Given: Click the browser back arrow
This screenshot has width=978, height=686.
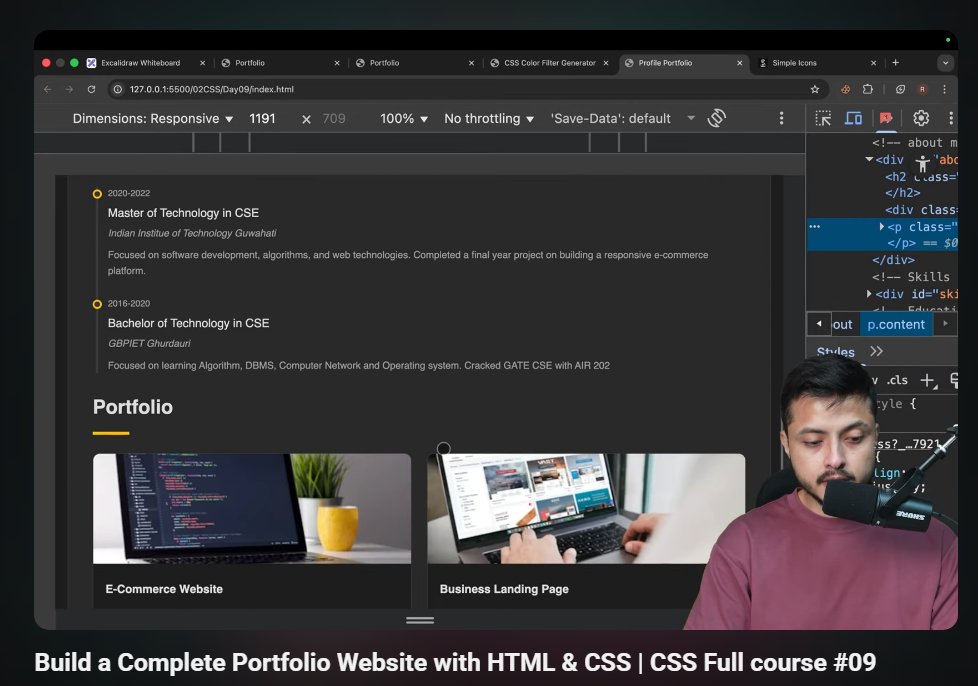Looking at the screenshot, I should (x=48, y=89).
